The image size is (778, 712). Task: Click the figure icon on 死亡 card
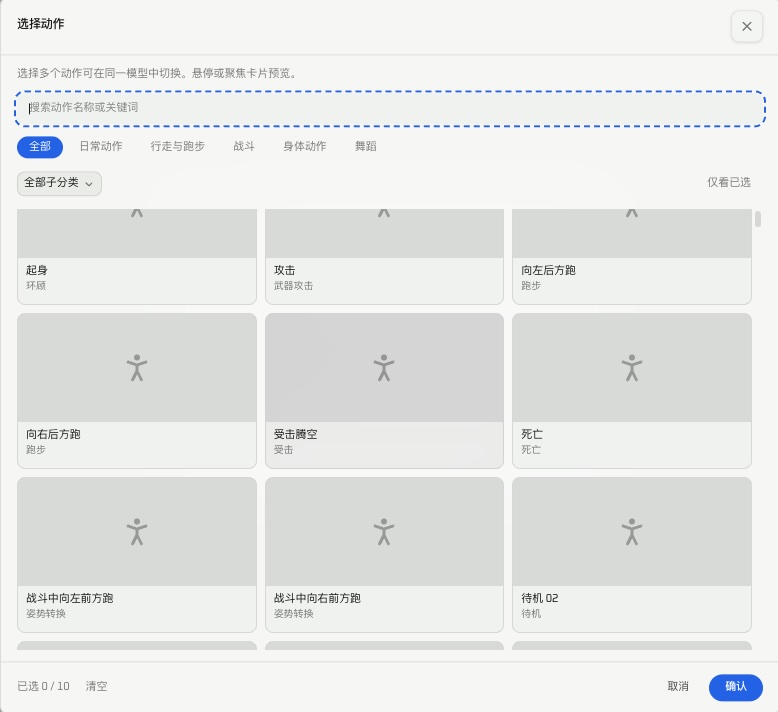632,368
